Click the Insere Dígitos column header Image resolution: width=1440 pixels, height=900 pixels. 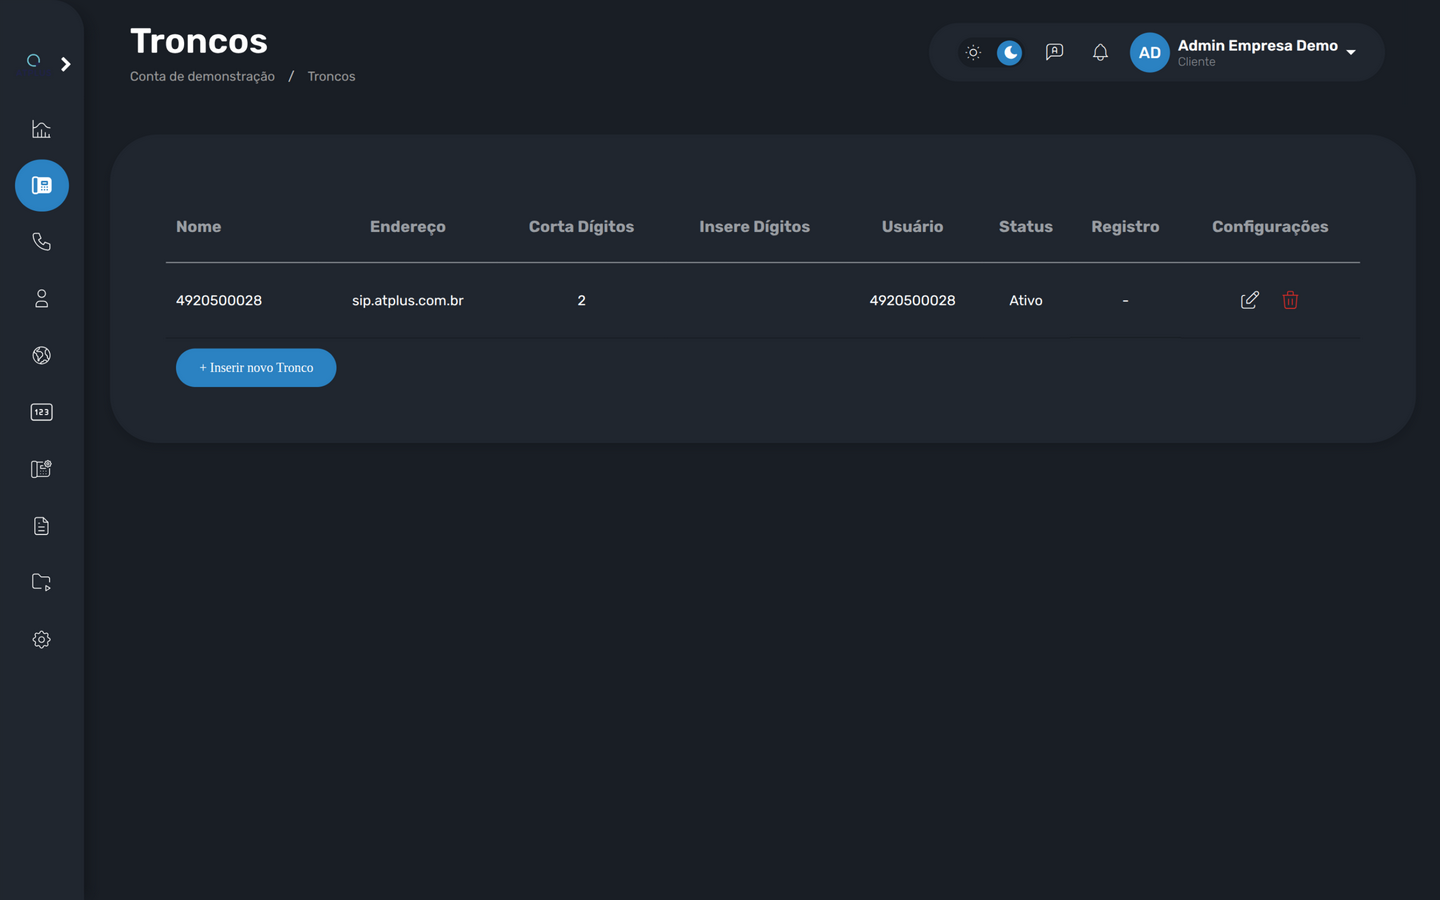[x=754, y=227]
